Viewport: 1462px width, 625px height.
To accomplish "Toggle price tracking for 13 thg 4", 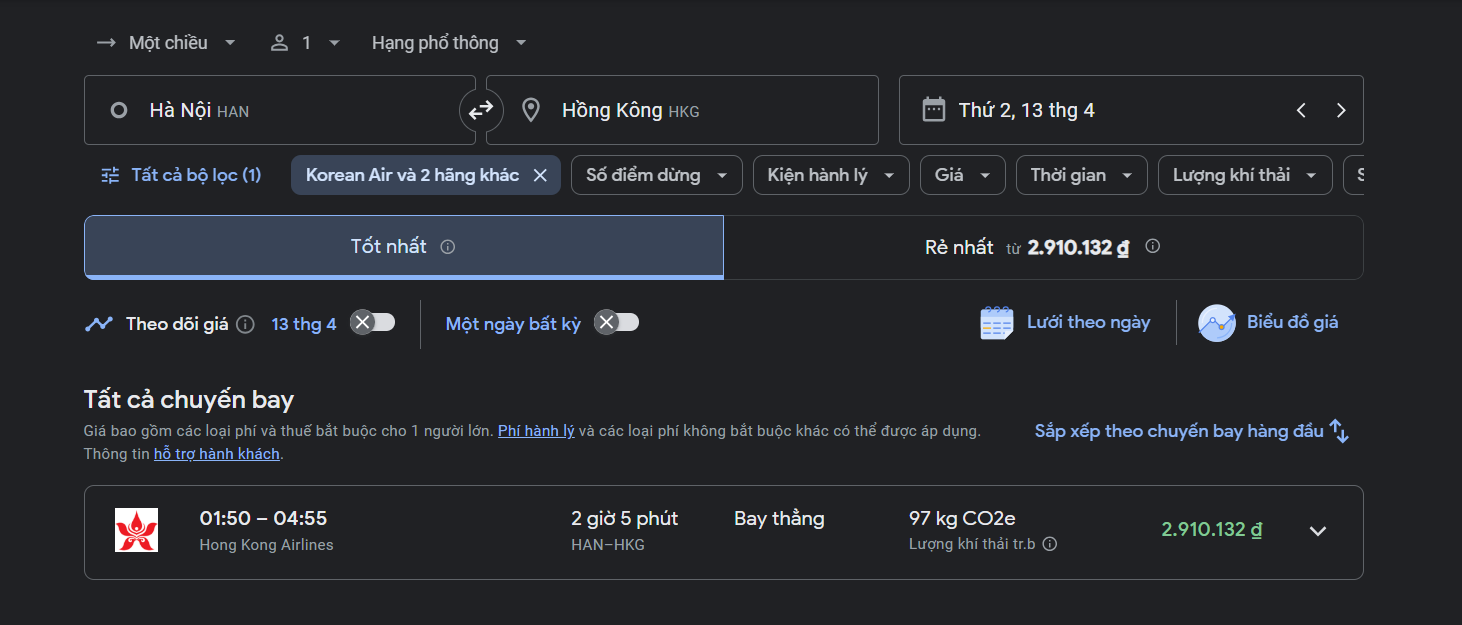I will [373, 322].
